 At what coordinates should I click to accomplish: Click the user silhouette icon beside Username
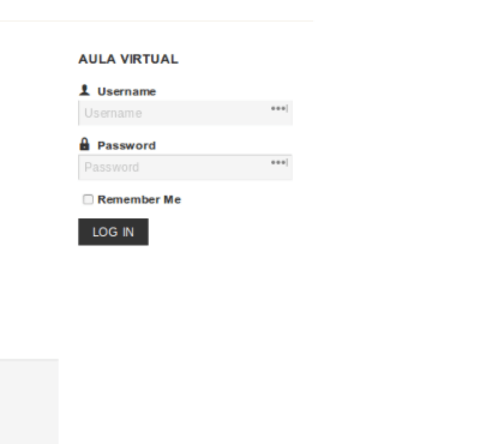(84, 90)
